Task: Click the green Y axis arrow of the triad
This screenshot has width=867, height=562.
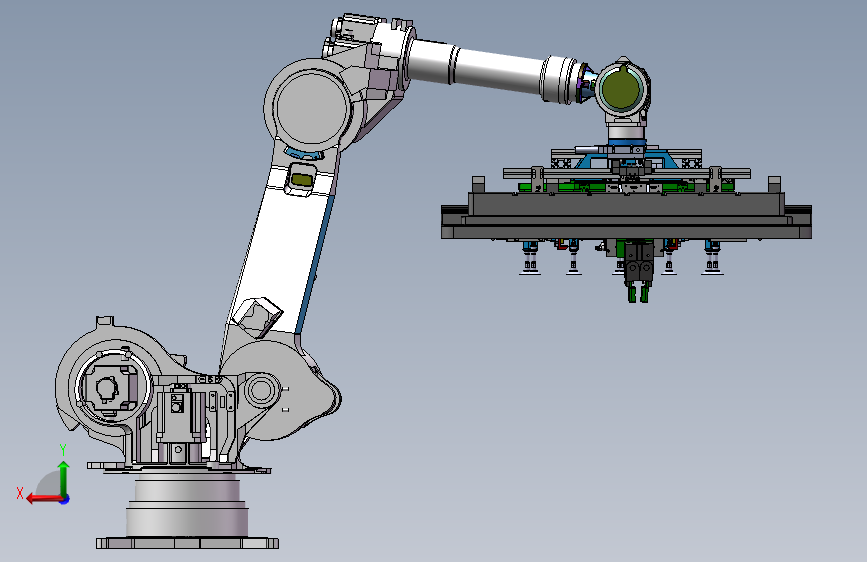Action: click(64, 478)
